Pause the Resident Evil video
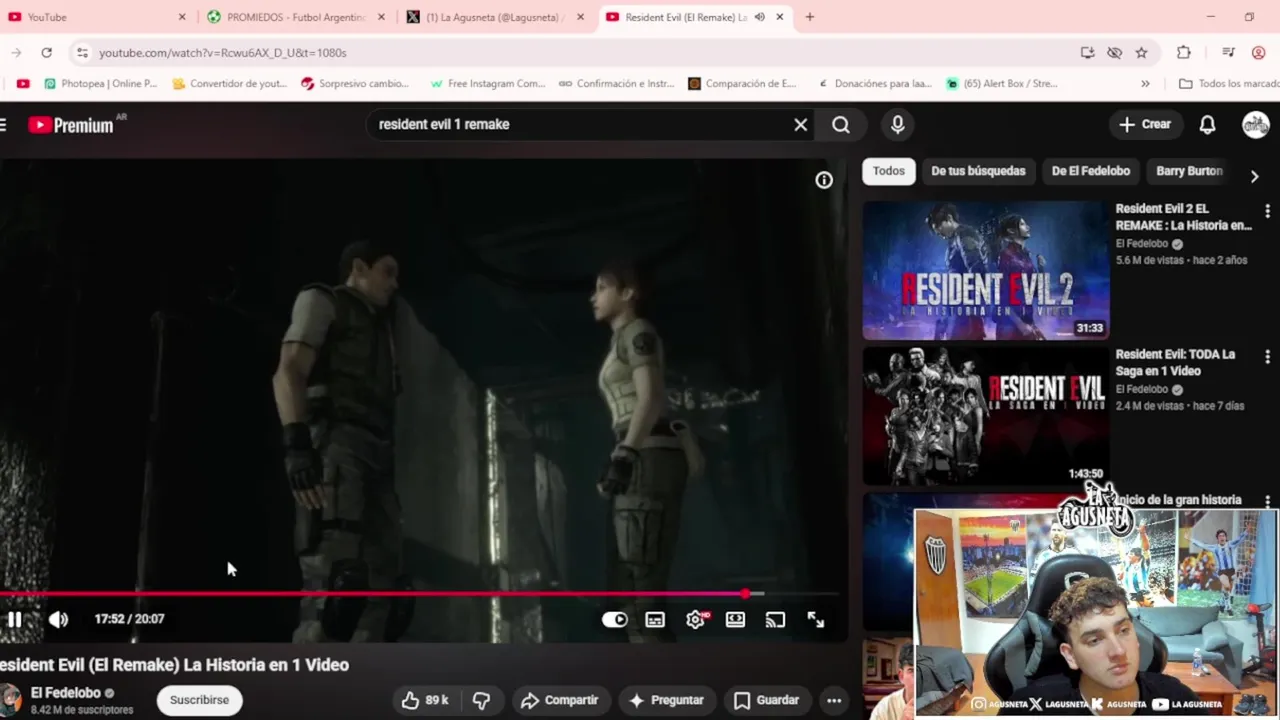The width and height of the screenshot is (1280, 720). coord(14,619)
